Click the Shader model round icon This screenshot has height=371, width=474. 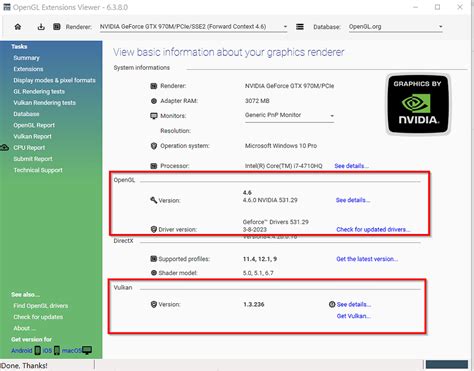point(154,273)
